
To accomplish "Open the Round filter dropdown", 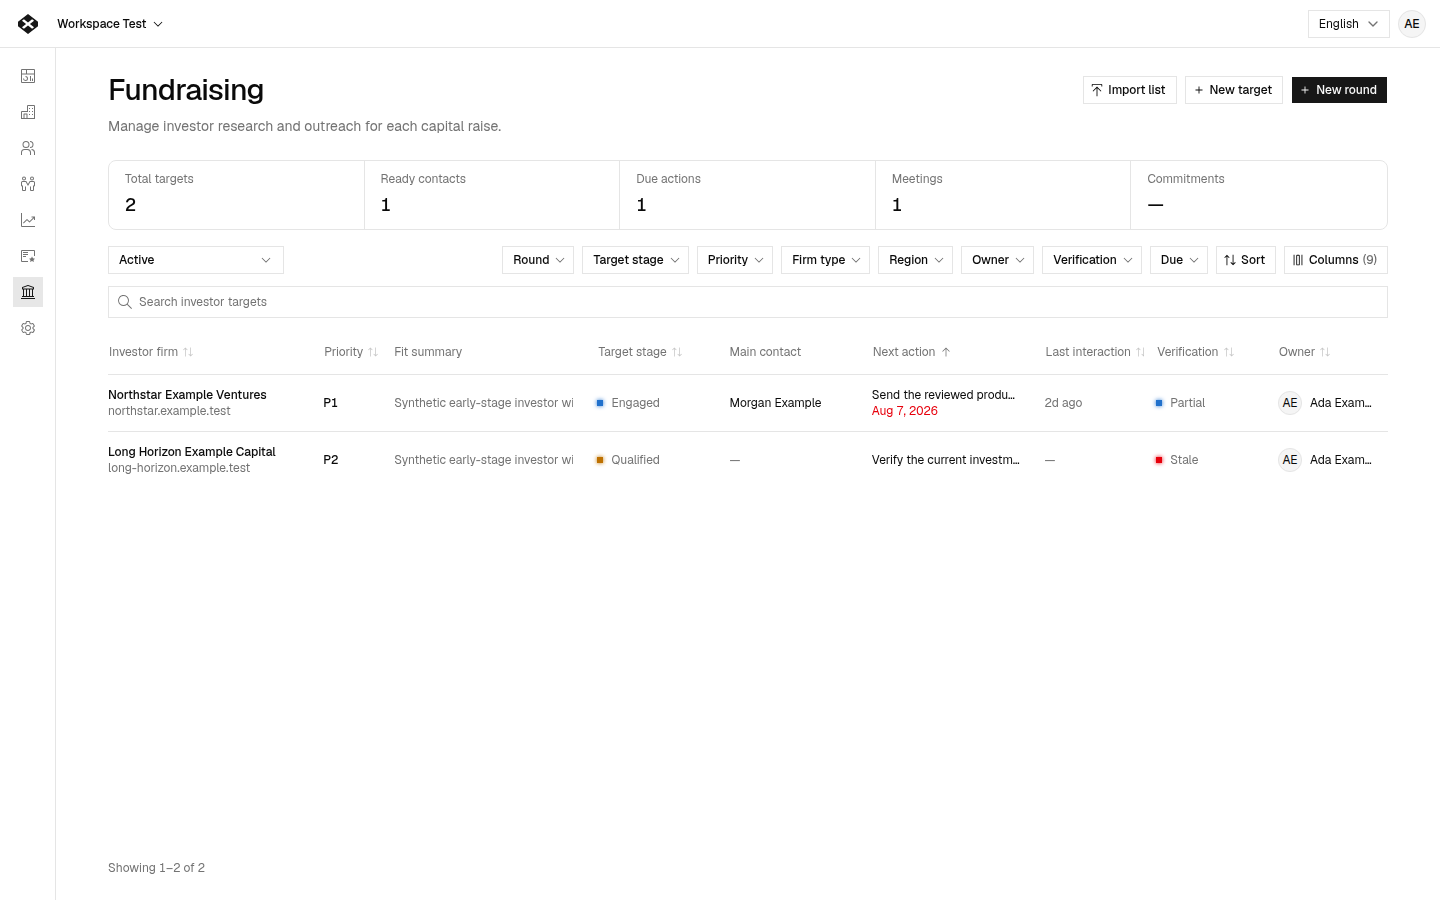I will click(x=538, y=260).
